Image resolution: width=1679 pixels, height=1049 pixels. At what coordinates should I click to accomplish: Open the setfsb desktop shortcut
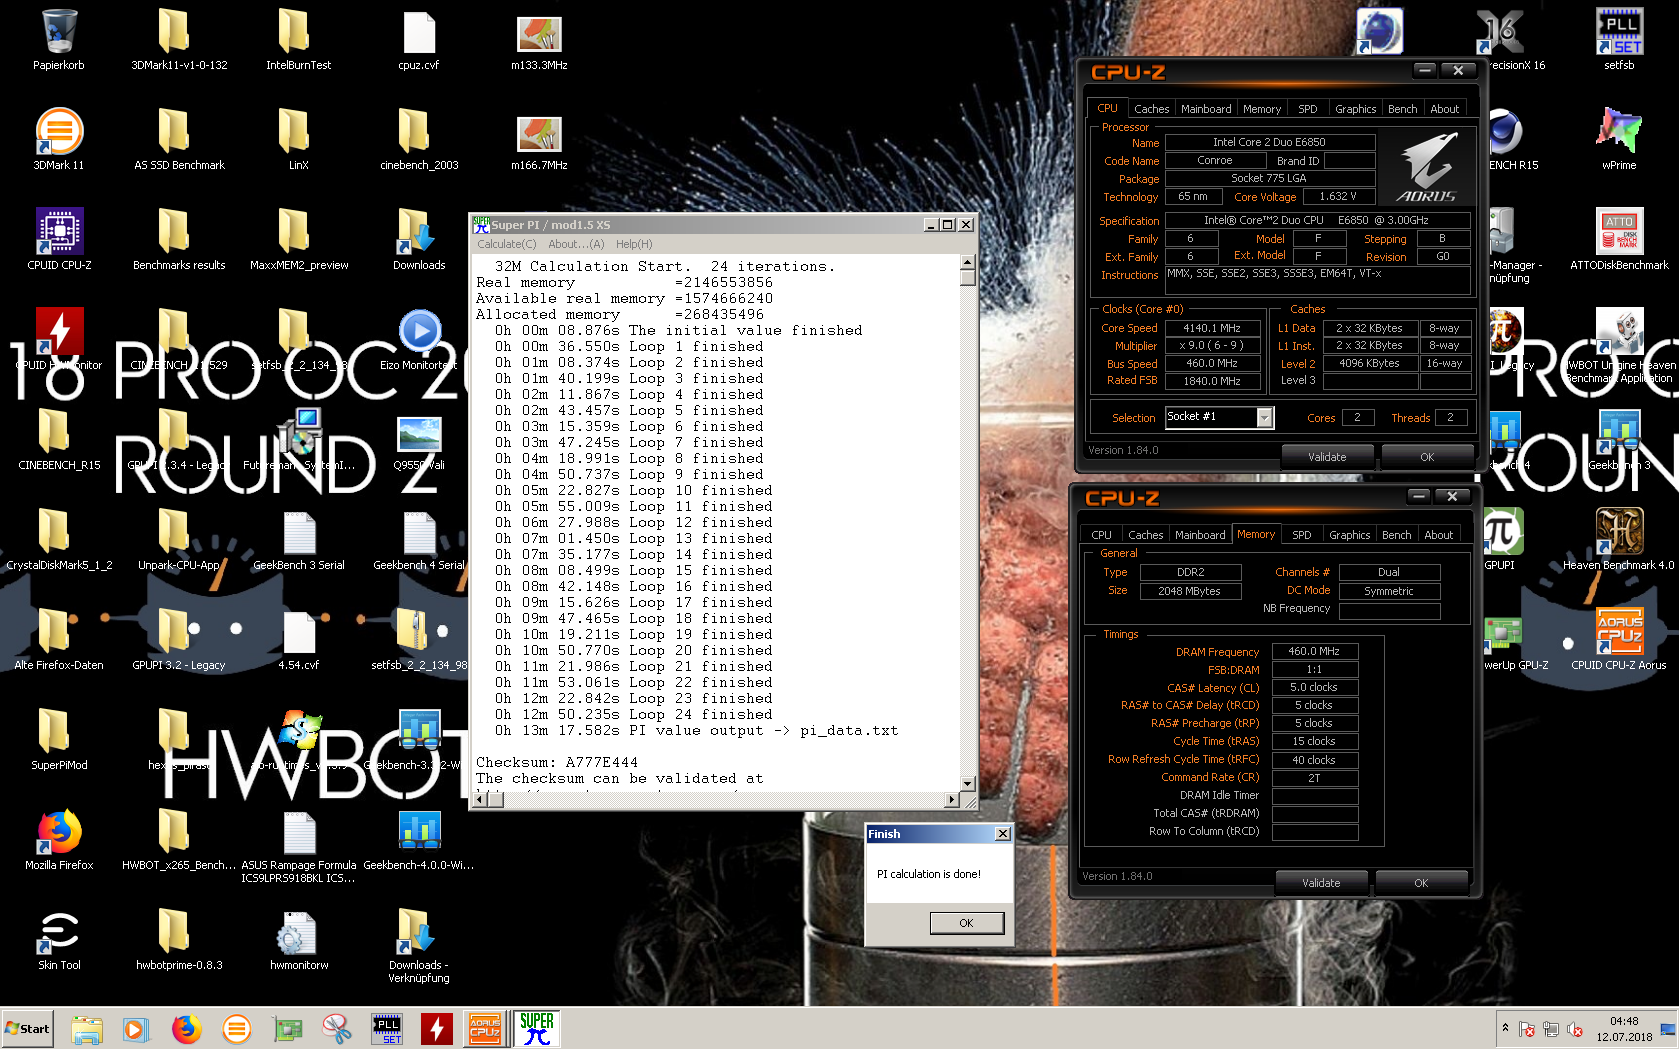1619,40
